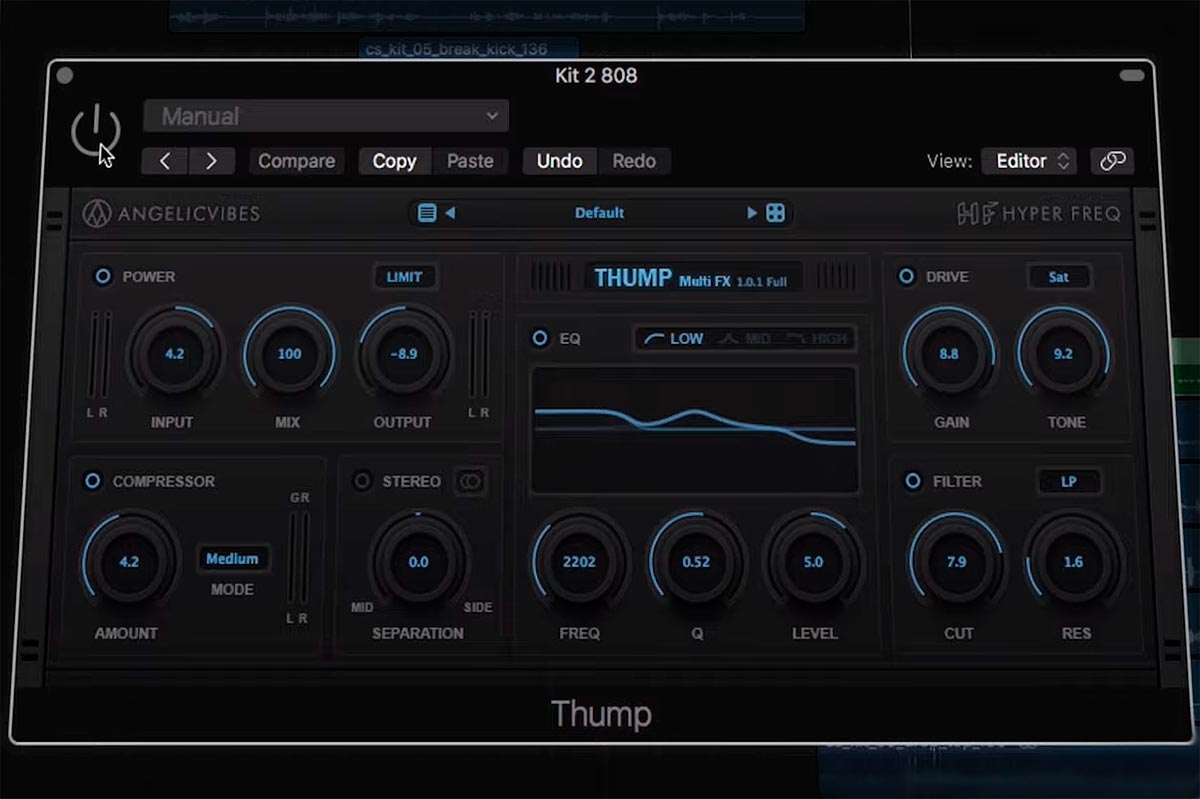Toggle the POWER section on/off
Image resolution: width=1200 pixels, height=799 pixels.
pyautogui.click(x=103, y=277)
